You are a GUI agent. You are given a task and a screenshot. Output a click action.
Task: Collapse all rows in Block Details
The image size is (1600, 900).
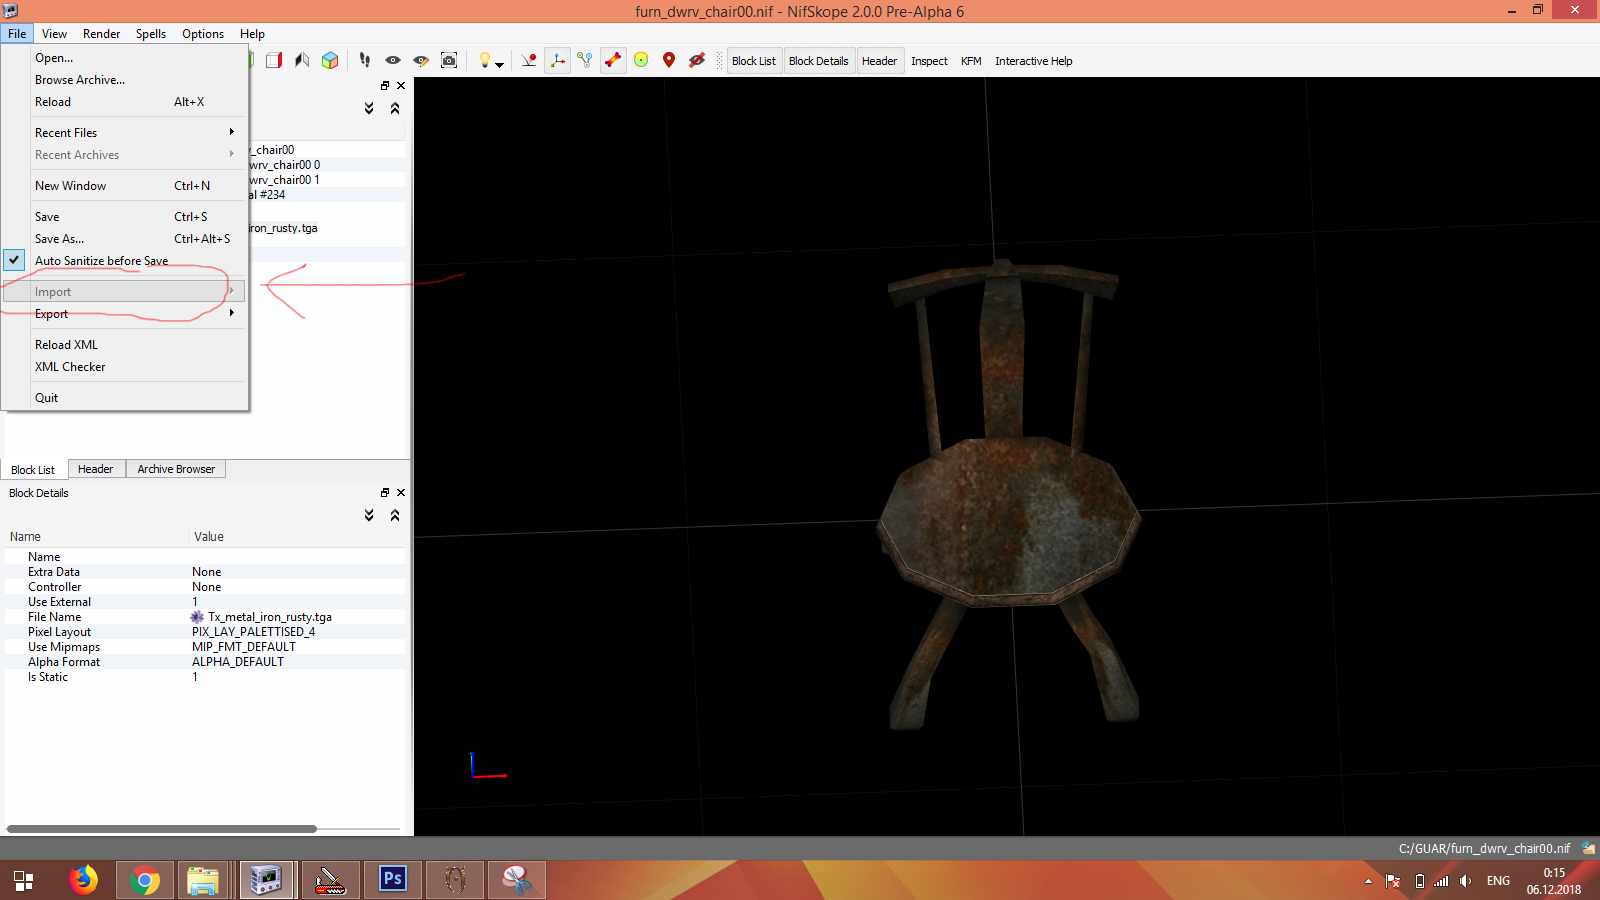pos(395,515)
